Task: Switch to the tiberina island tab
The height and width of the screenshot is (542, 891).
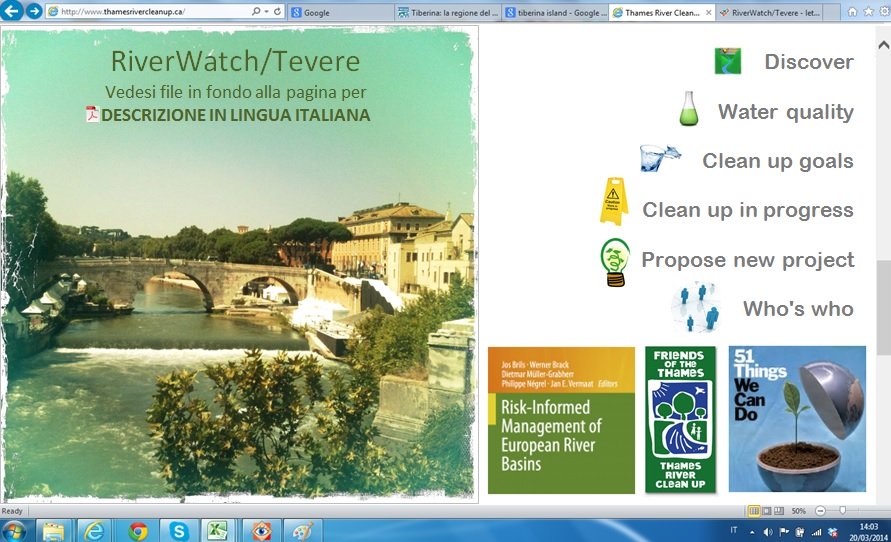Action: coord(555,13)
